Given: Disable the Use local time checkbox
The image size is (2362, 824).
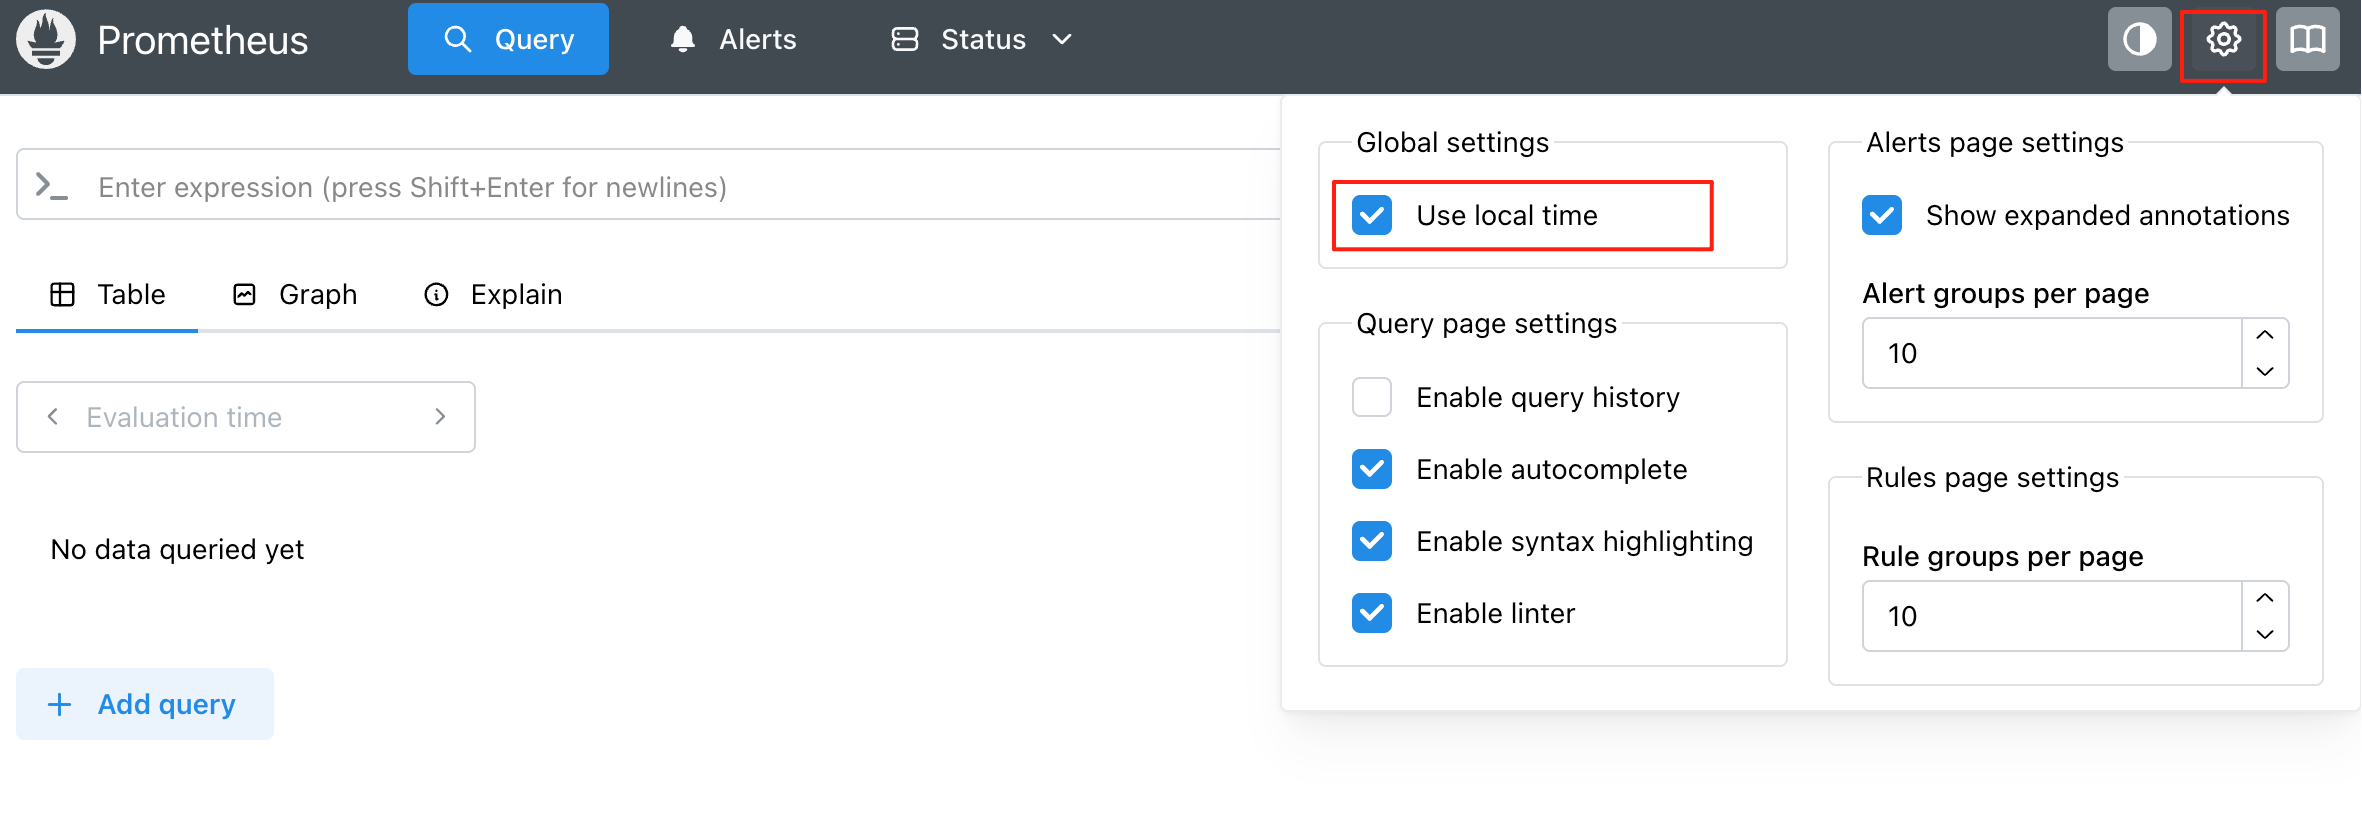Looking at the screenshot, I should click(1372, 216).
